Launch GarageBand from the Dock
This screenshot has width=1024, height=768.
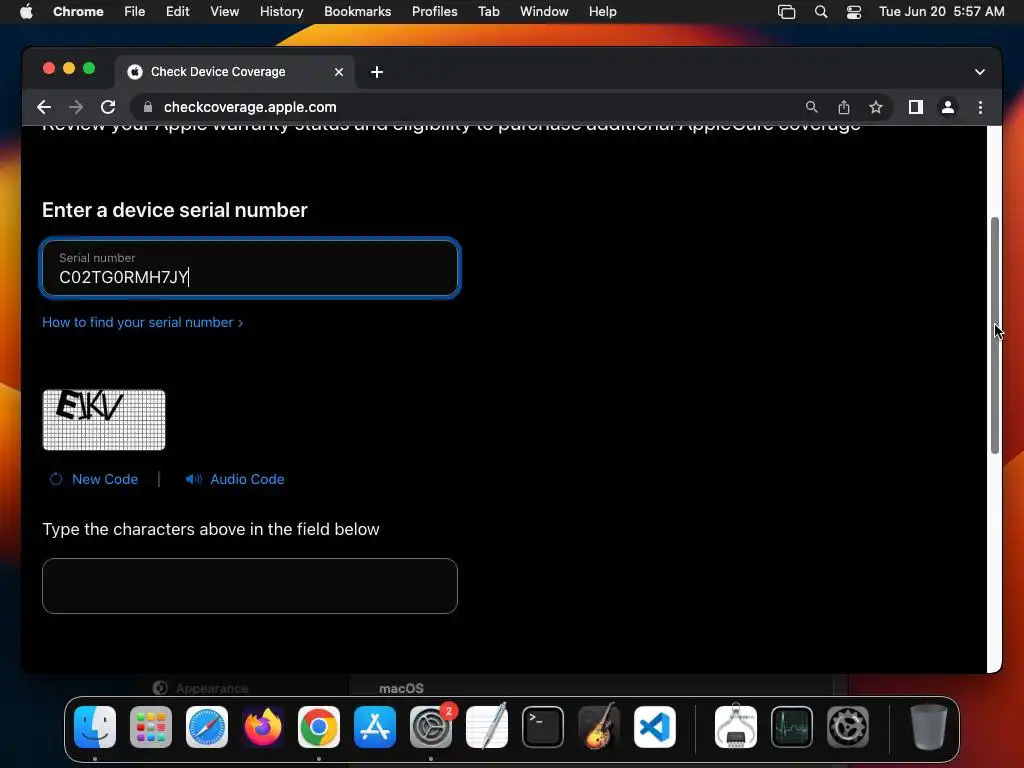click(x=599, y=727)
